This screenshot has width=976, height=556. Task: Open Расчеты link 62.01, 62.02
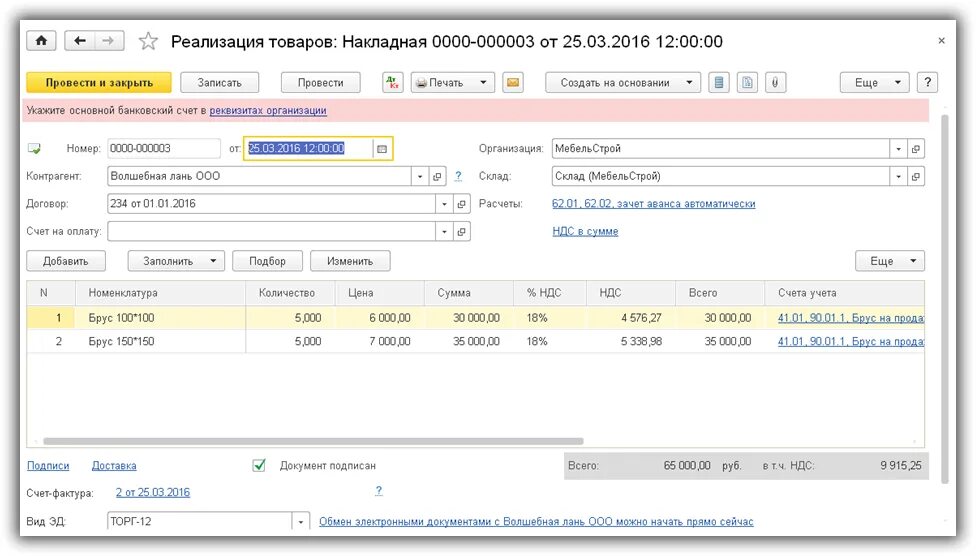pyautogui.click(x=654, y=204)
